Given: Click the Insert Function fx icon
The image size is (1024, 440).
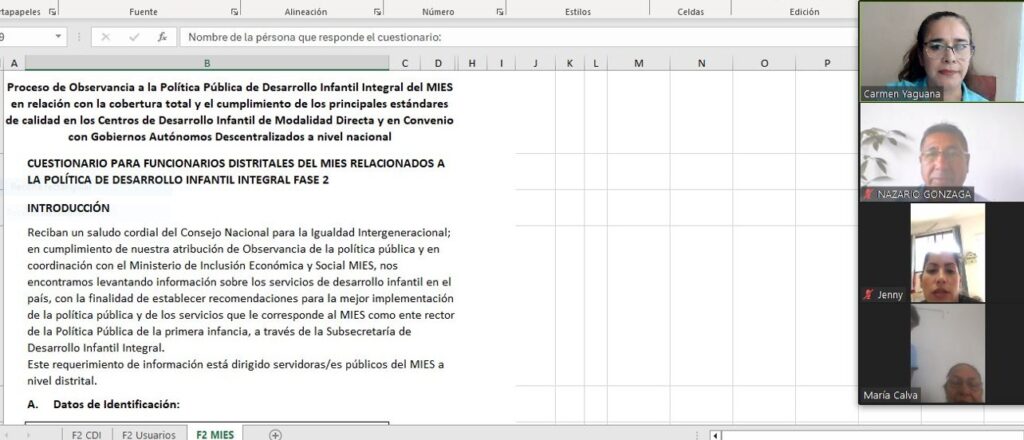Looking at the screenshot, I should (x=161, y=37).
